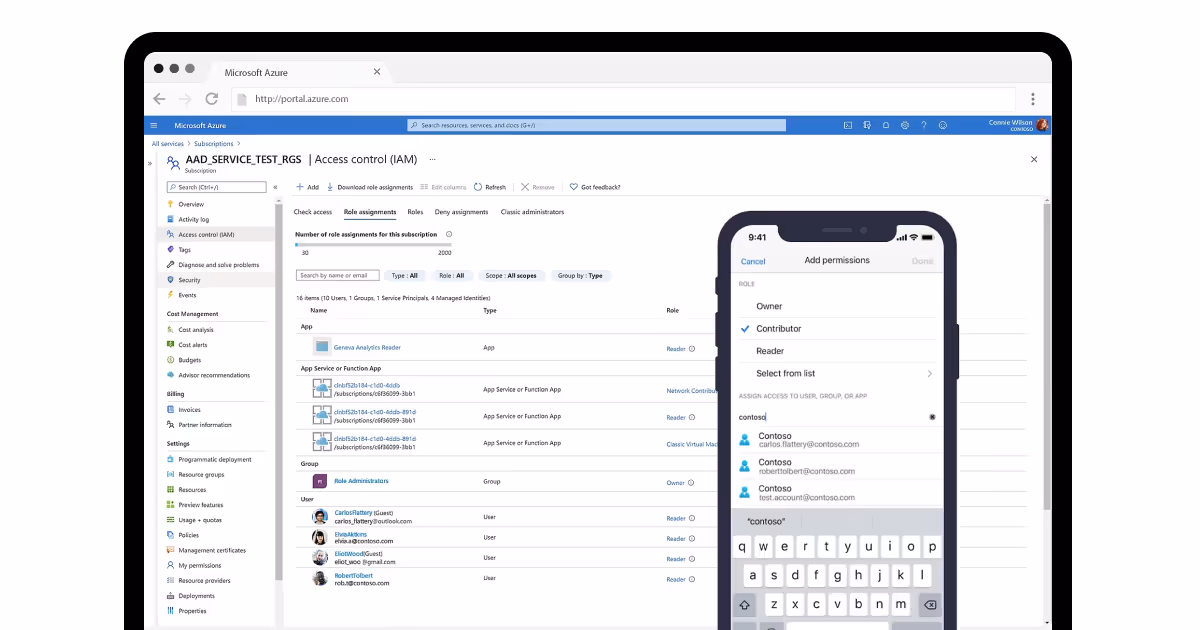Click the Overview key icon in sidebar
The image size is (1200, 630).
pyautogui.click(x=171, y=204)
